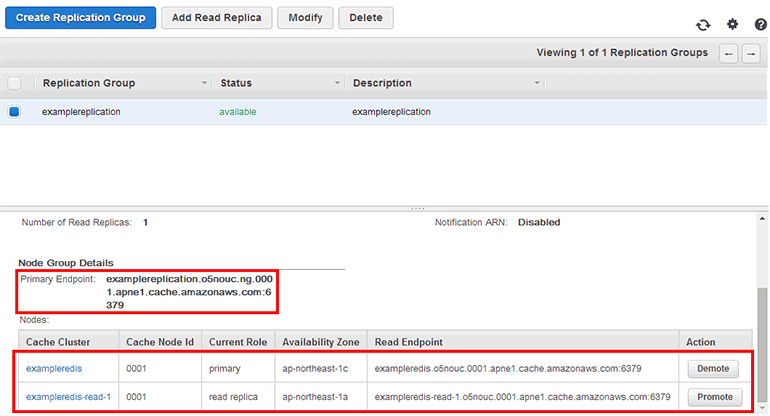Click the Modify button

point(305,18)
